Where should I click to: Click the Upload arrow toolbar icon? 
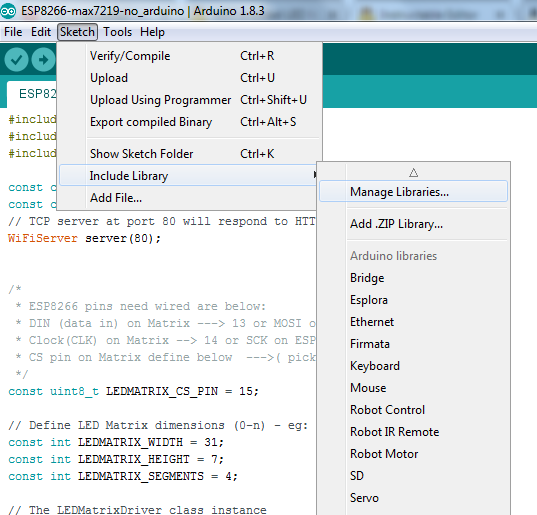pyautogui.click(x=43, y=60)
